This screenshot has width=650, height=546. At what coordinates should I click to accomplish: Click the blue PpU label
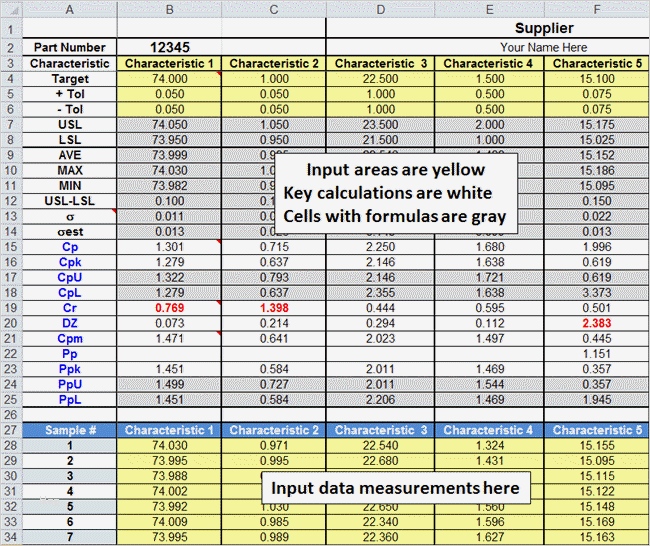(x=70, y=384)
